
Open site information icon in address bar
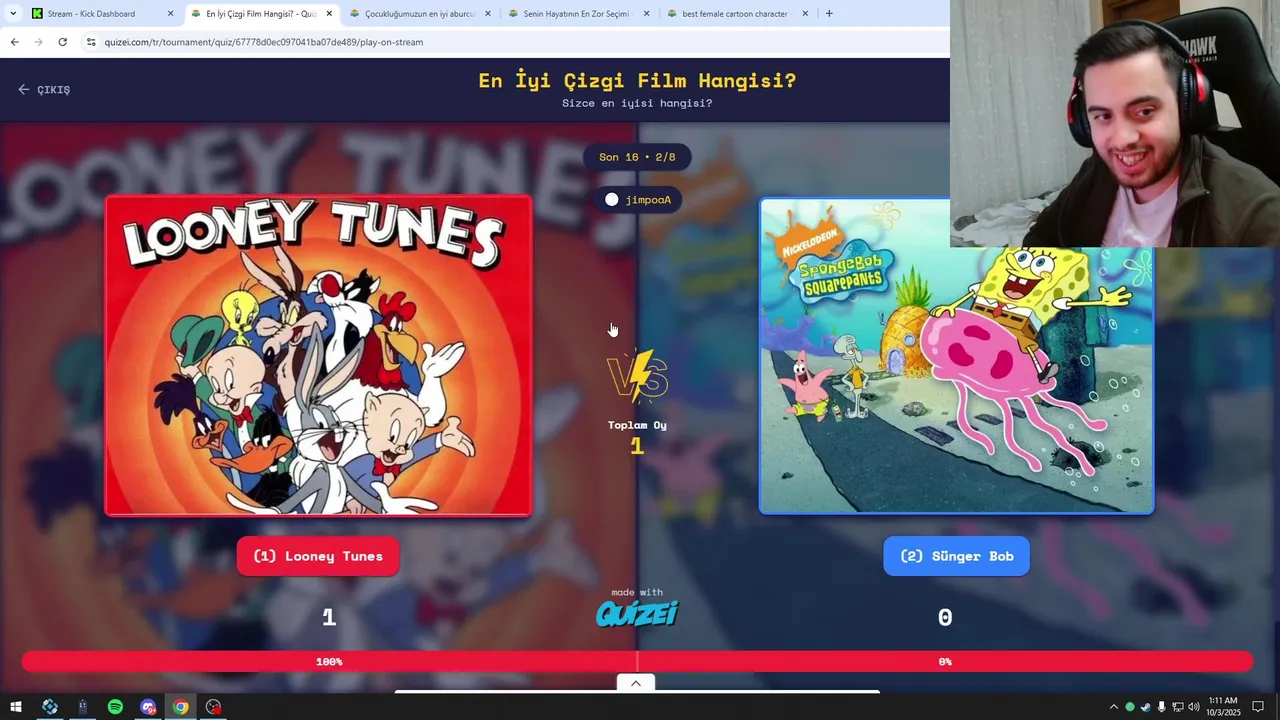(x=91, y=42)
